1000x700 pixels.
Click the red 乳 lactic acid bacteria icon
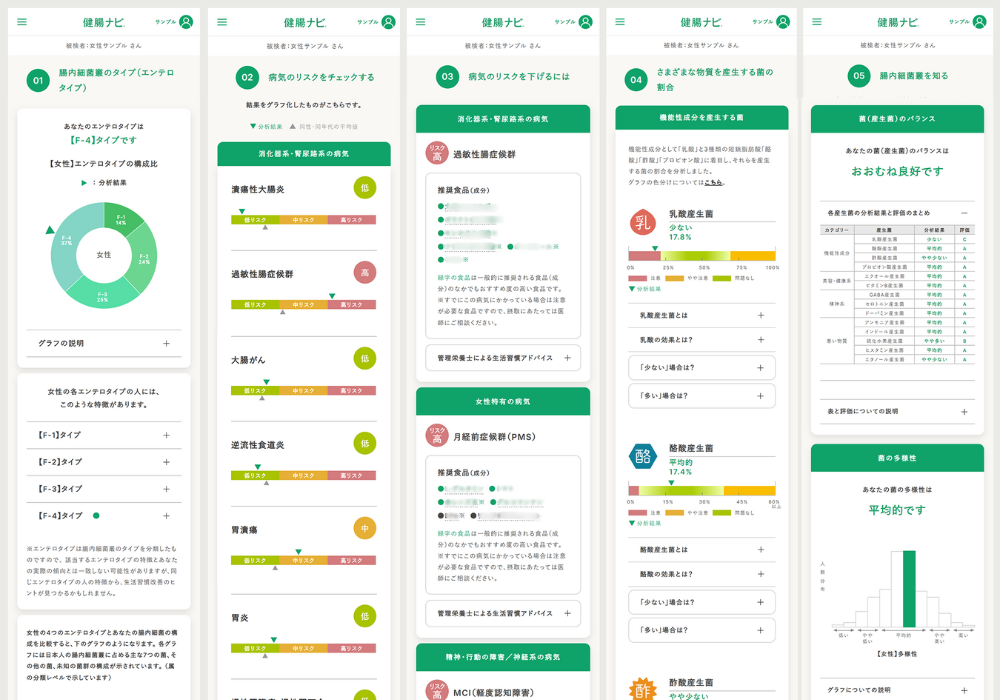tap(641, 224)
